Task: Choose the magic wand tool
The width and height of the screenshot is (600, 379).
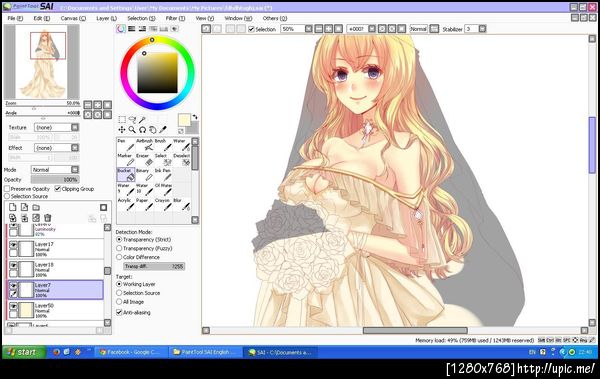Action: pyautogui.click(x=142, y=119)
